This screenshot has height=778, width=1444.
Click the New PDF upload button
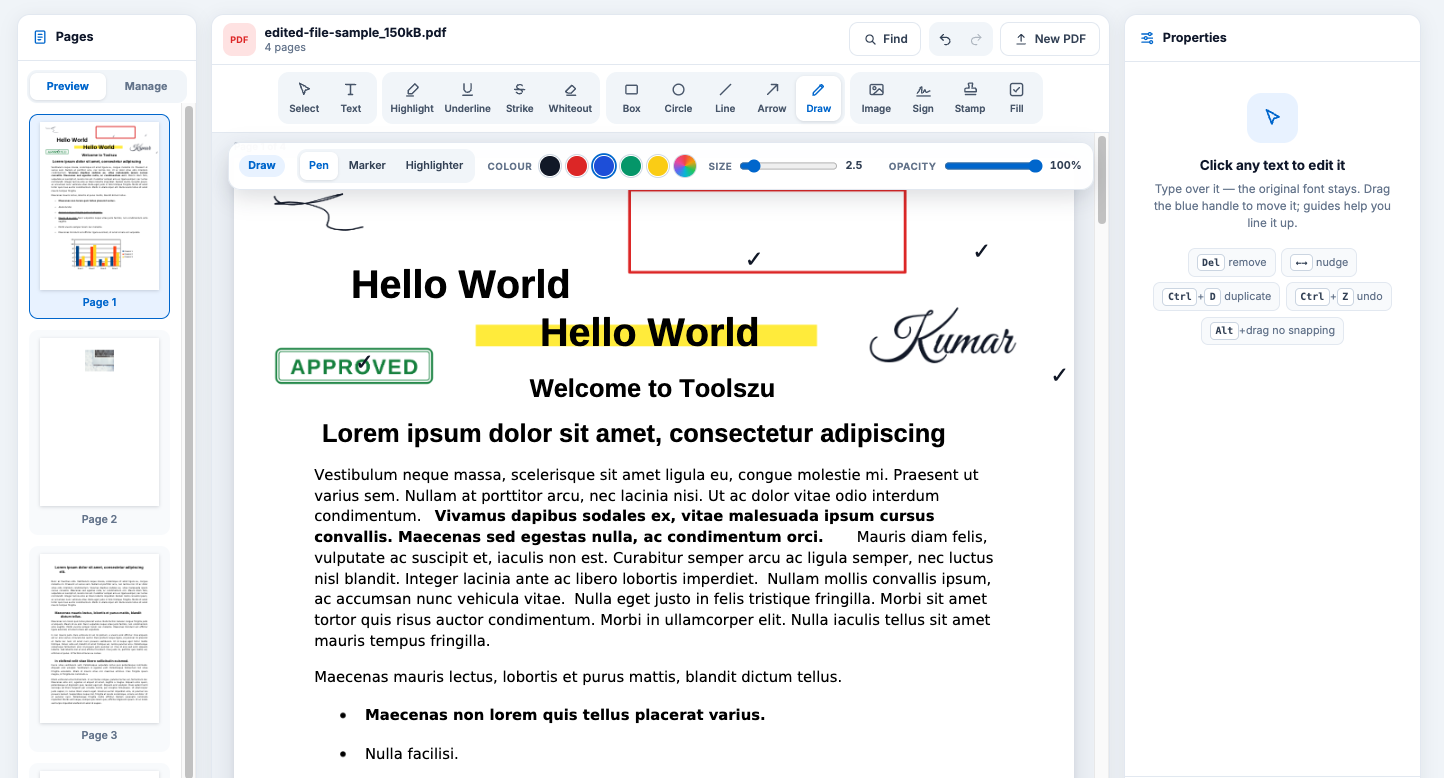(x=1050, y=39)
